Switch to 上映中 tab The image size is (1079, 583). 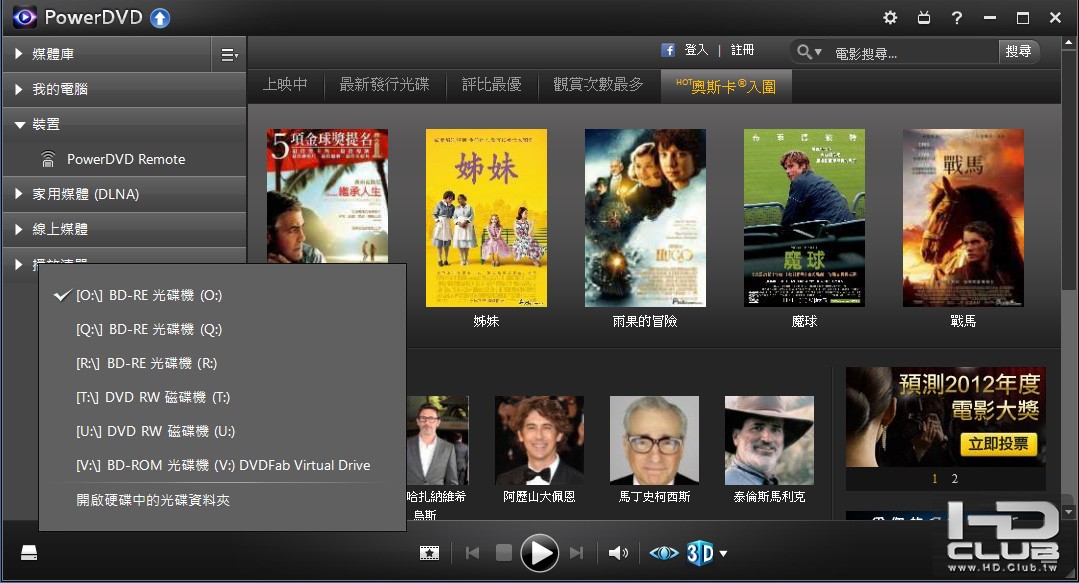point(285,85)
